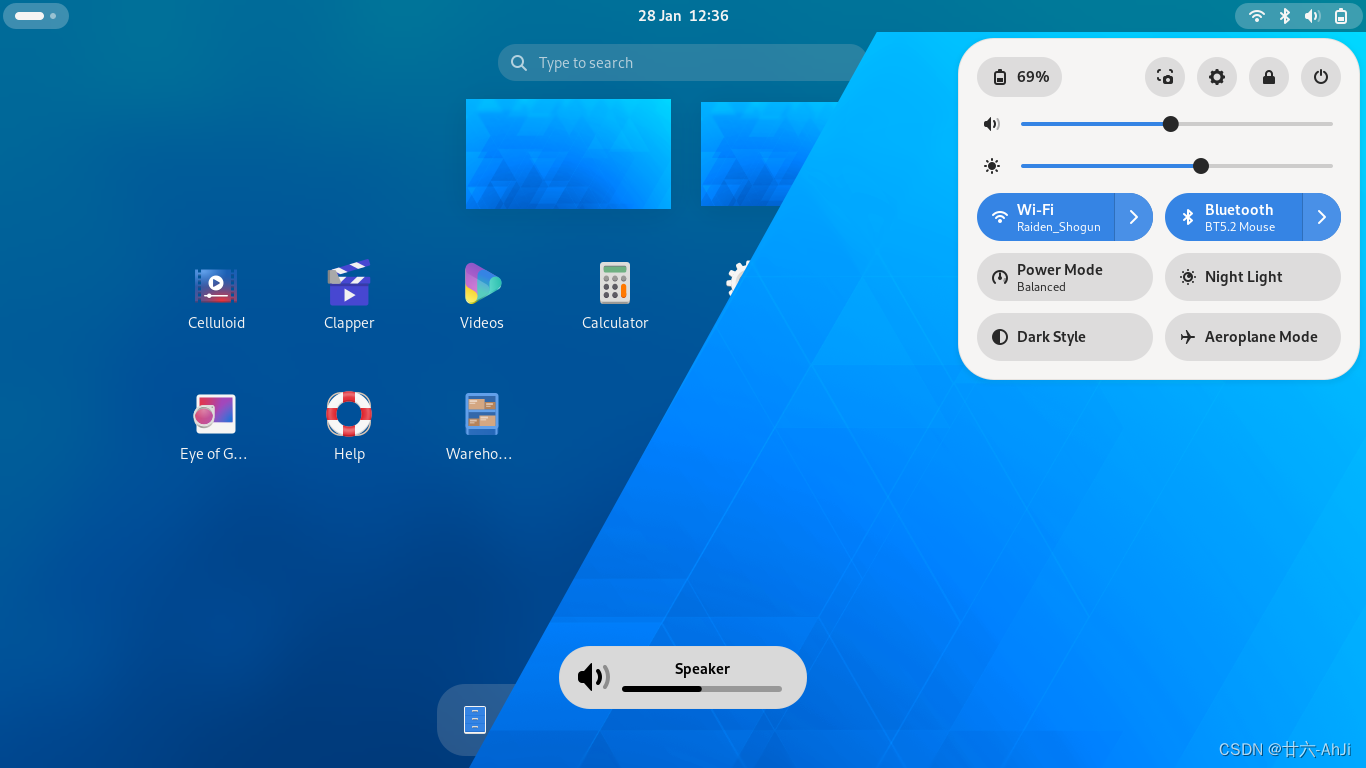
Task: Mute volume via the speaker icon in quick settings
Action: (992, 124)
